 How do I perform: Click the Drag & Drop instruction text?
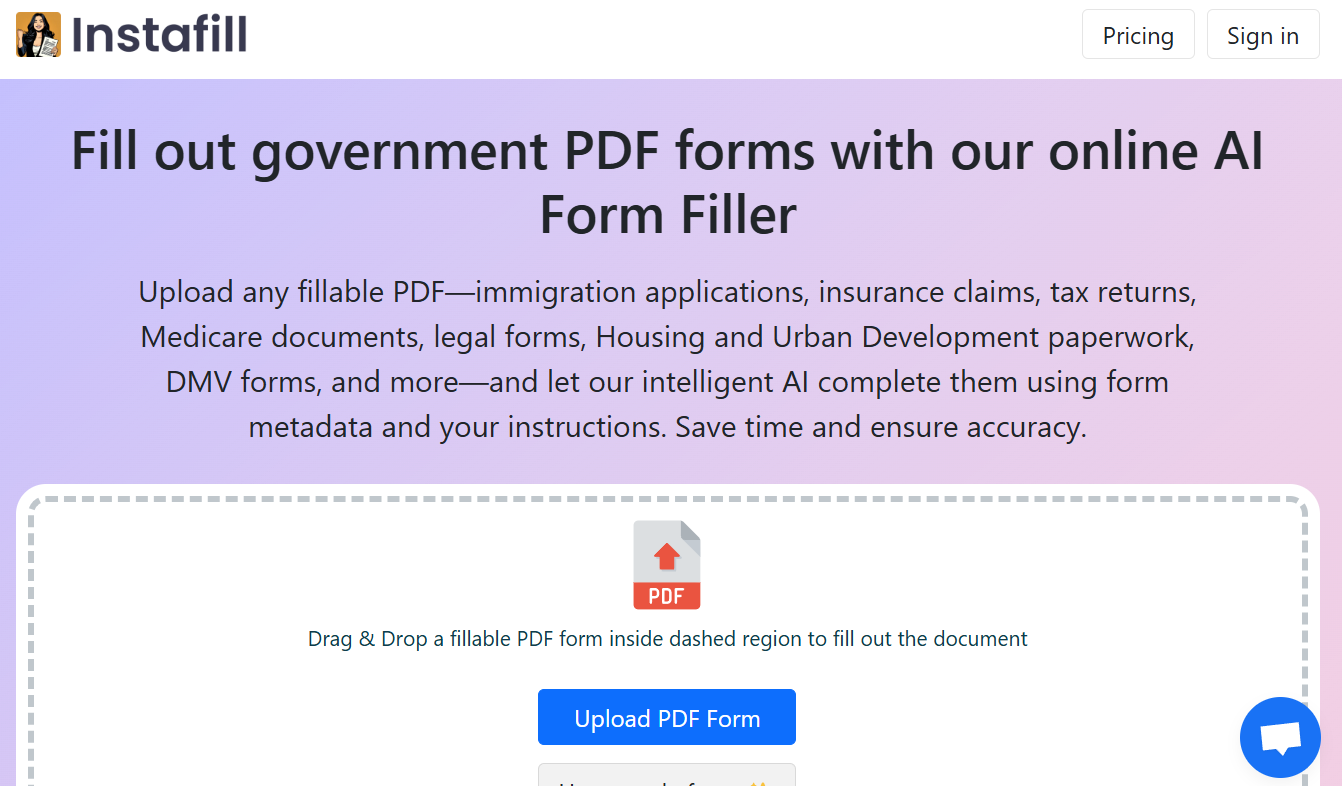(667, 639)
